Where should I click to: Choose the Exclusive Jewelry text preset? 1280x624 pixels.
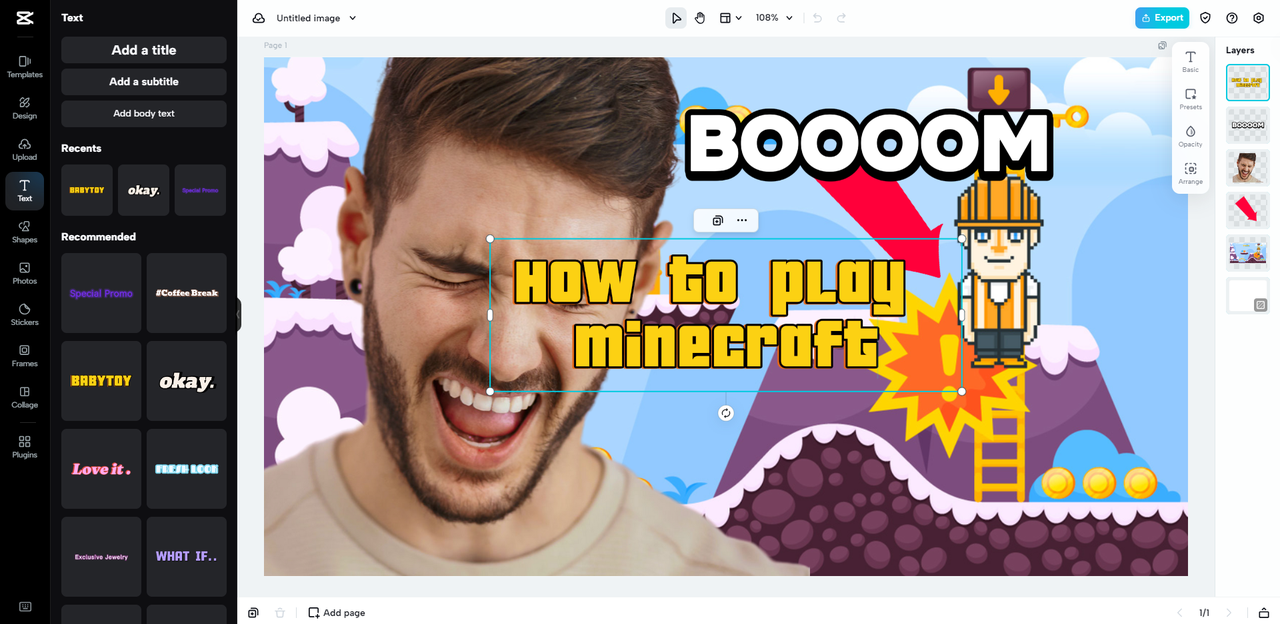pos(101,557)
